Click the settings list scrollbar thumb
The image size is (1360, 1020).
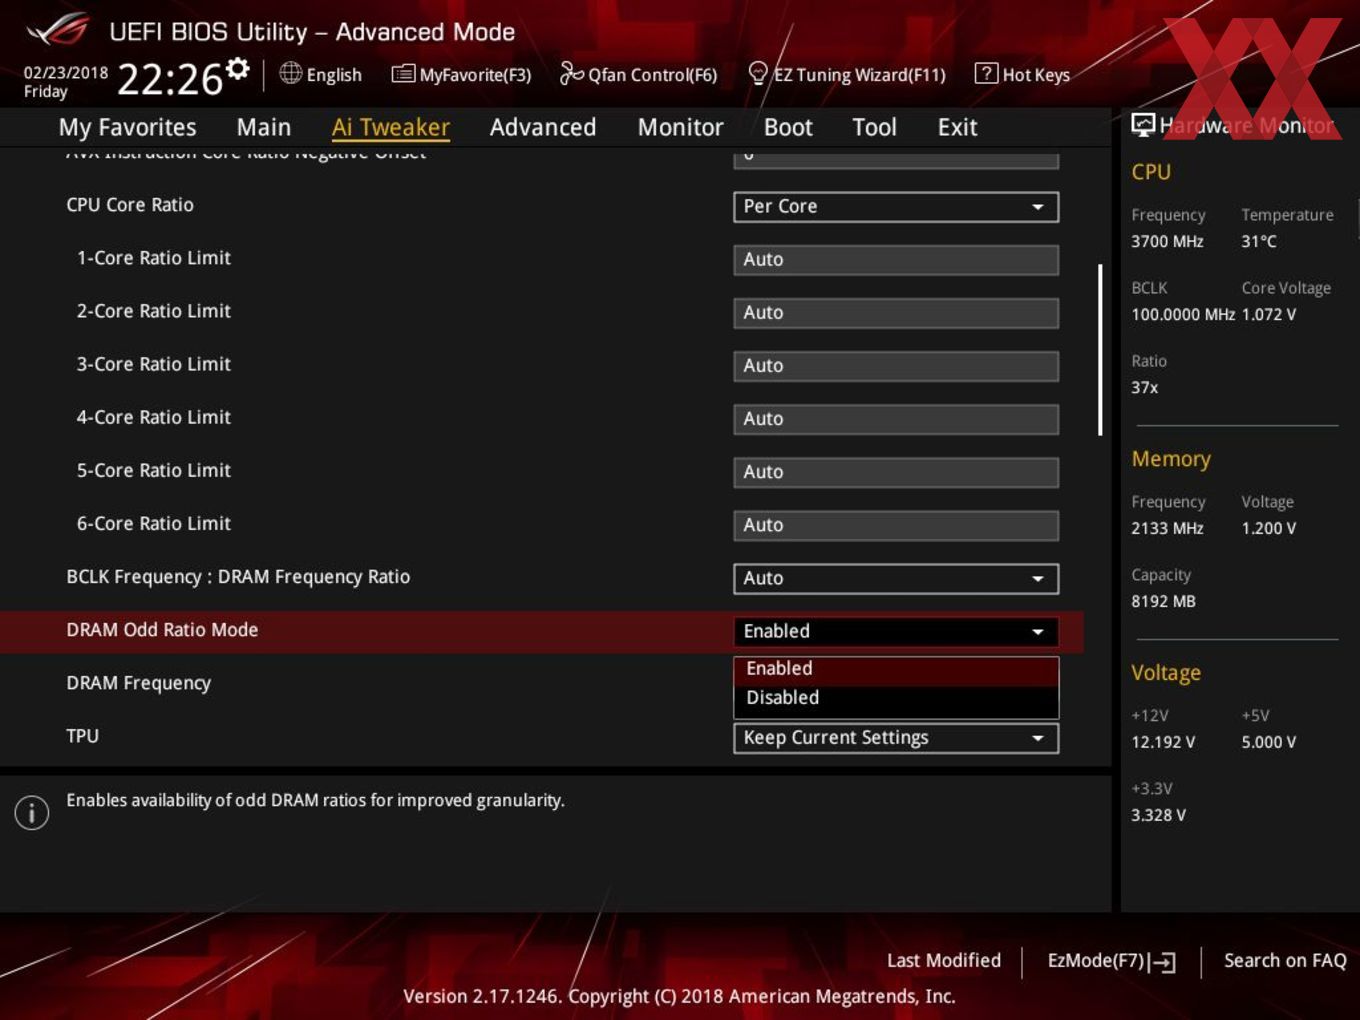(x=1100, y=350)
